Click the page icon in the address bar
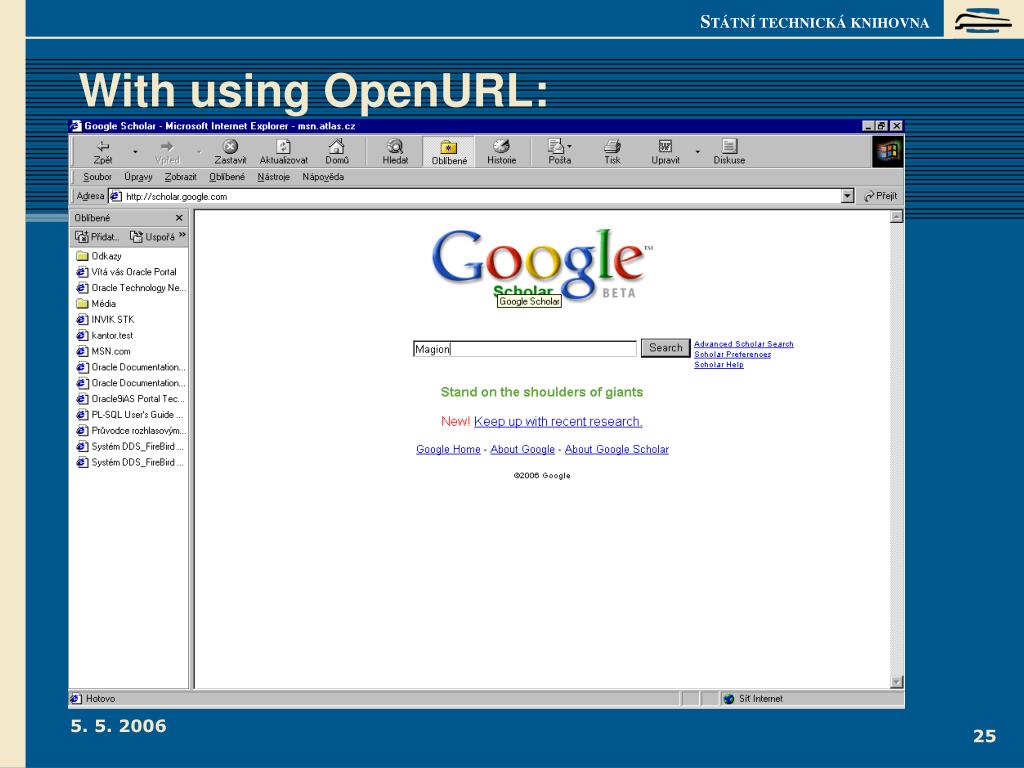The height and width of the screenshot is (768, 1024). tap(116, 196)
